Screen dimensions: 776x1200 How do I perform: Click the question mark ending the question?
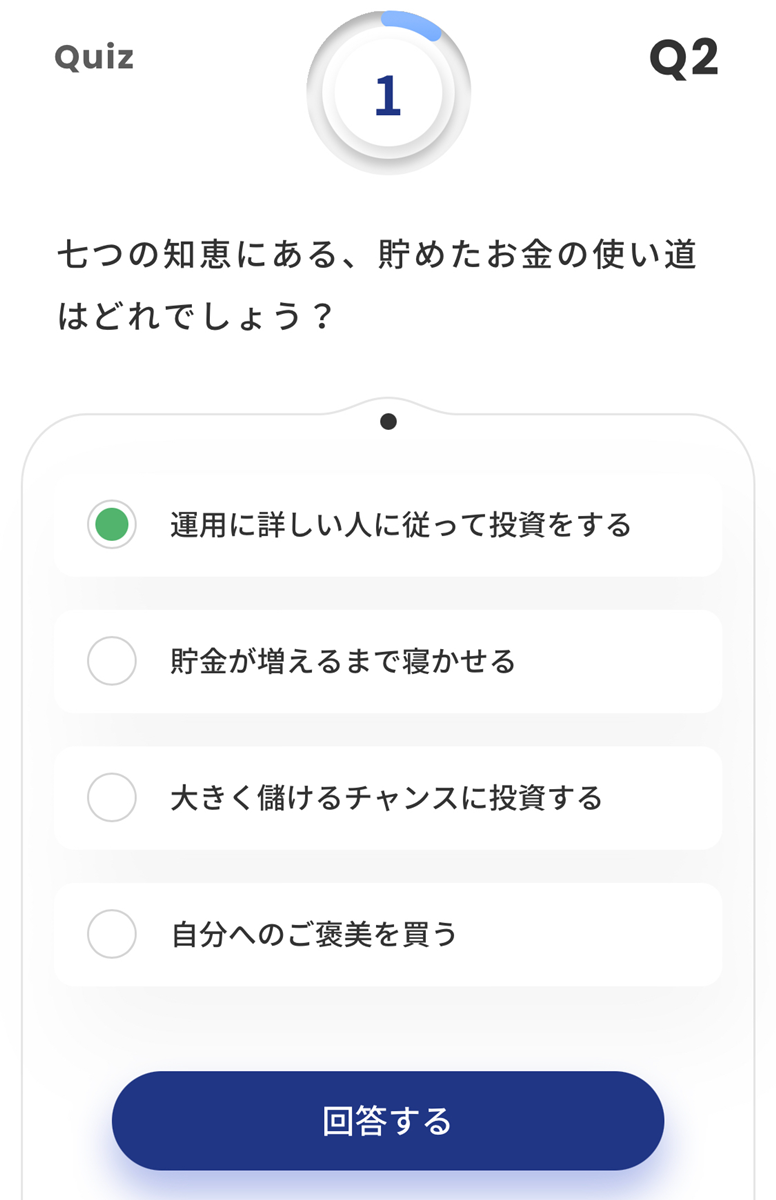[320, 317]
